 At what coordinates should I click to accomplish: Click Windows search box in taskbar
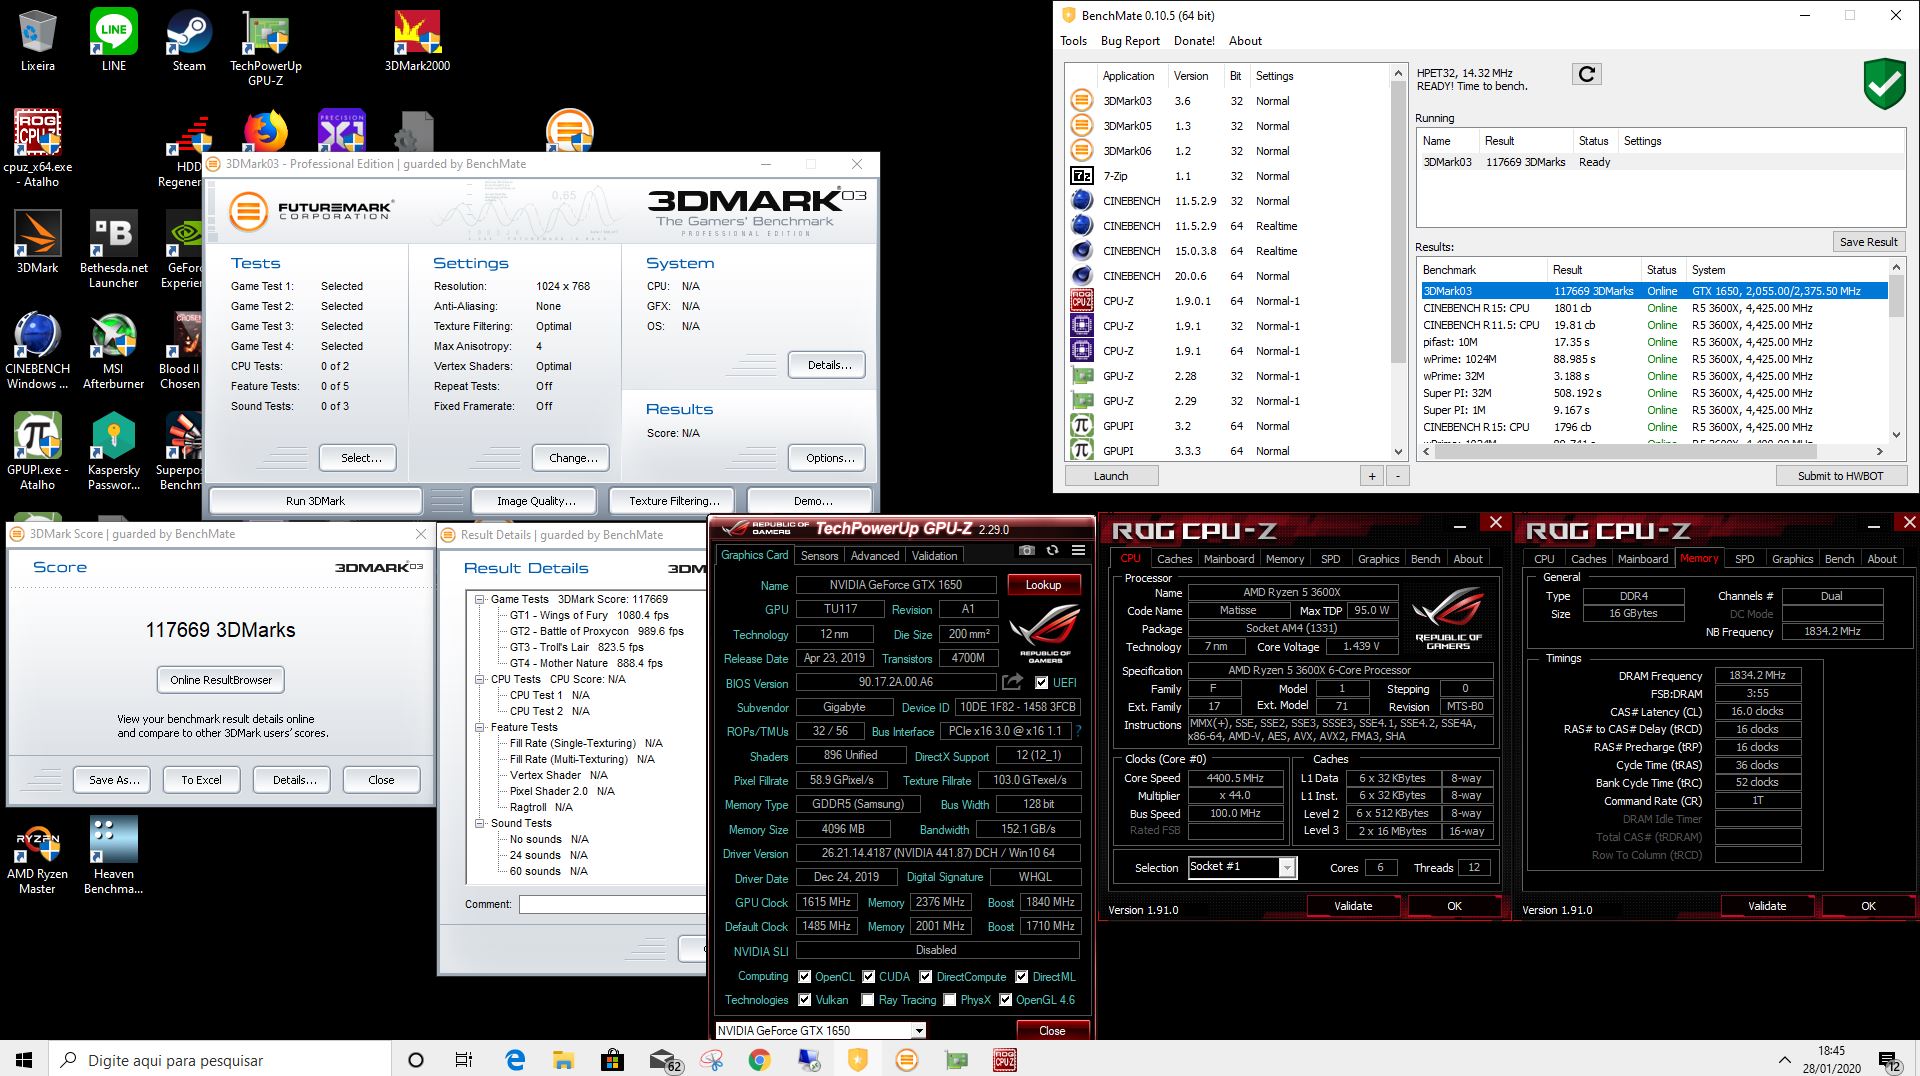click(220, 1060)
